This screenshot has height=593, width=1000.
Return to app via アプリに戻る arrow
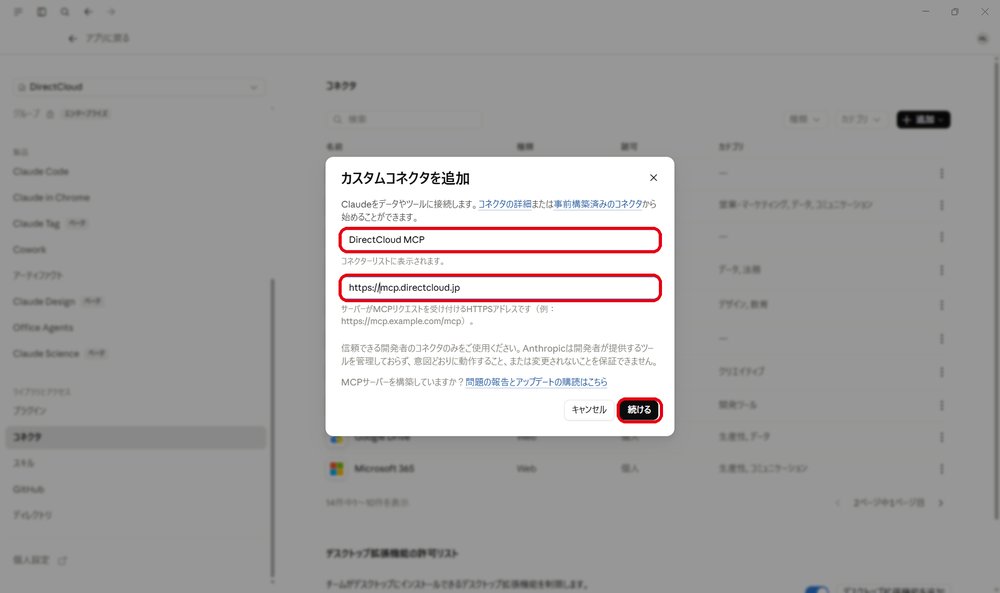pyautogui.click(x=72, y=38)
